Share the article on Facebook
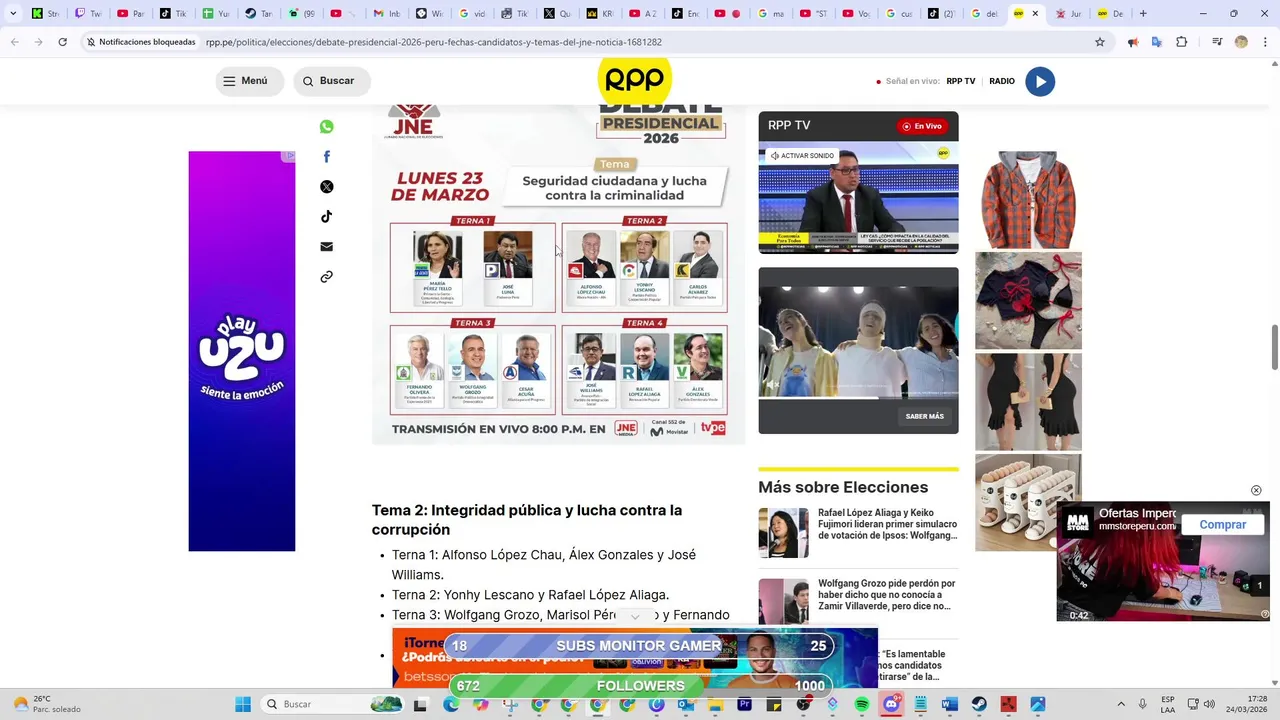Image resolution: width=1280 pixels, height=720 pixels. 326,157
